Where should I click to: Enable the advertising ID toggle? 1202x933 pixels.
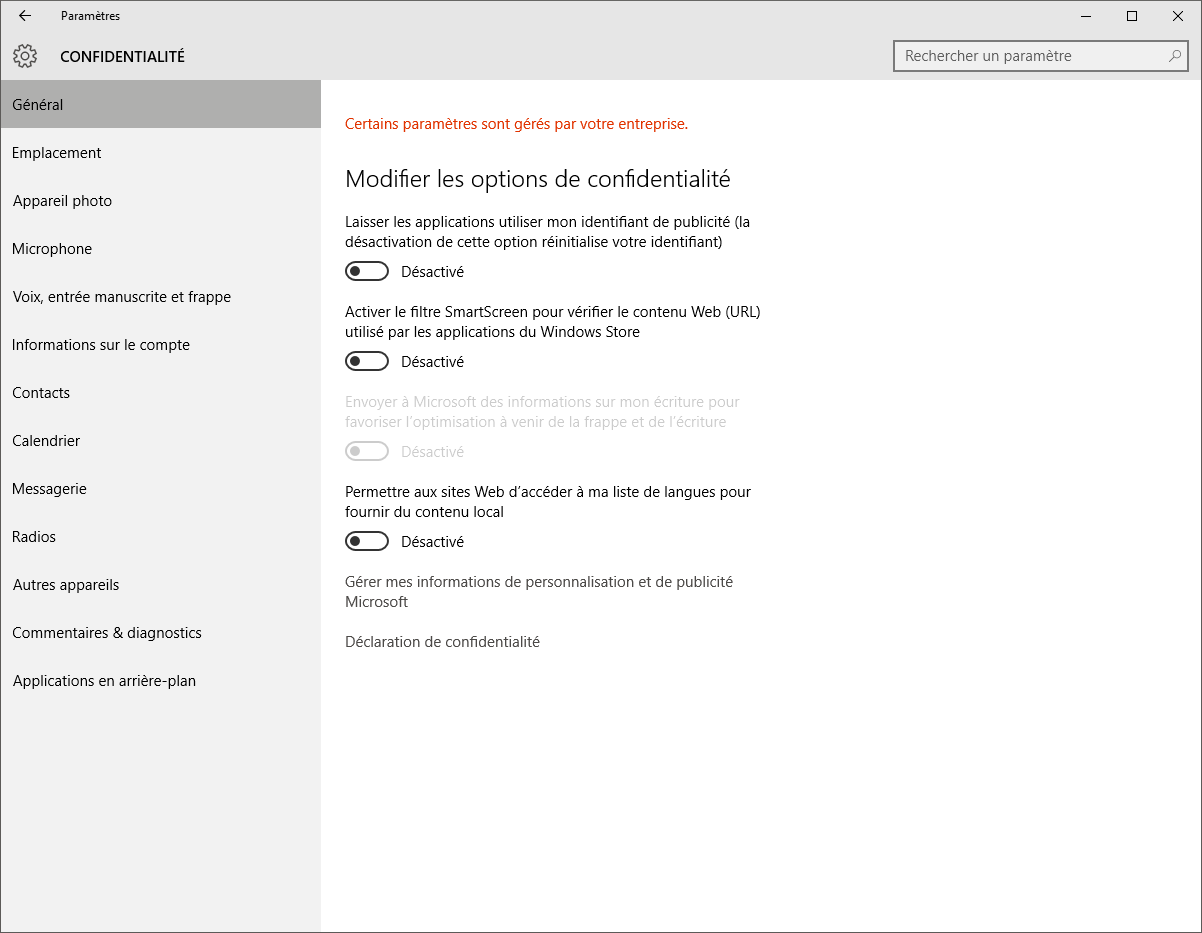[x=367, y=272]
